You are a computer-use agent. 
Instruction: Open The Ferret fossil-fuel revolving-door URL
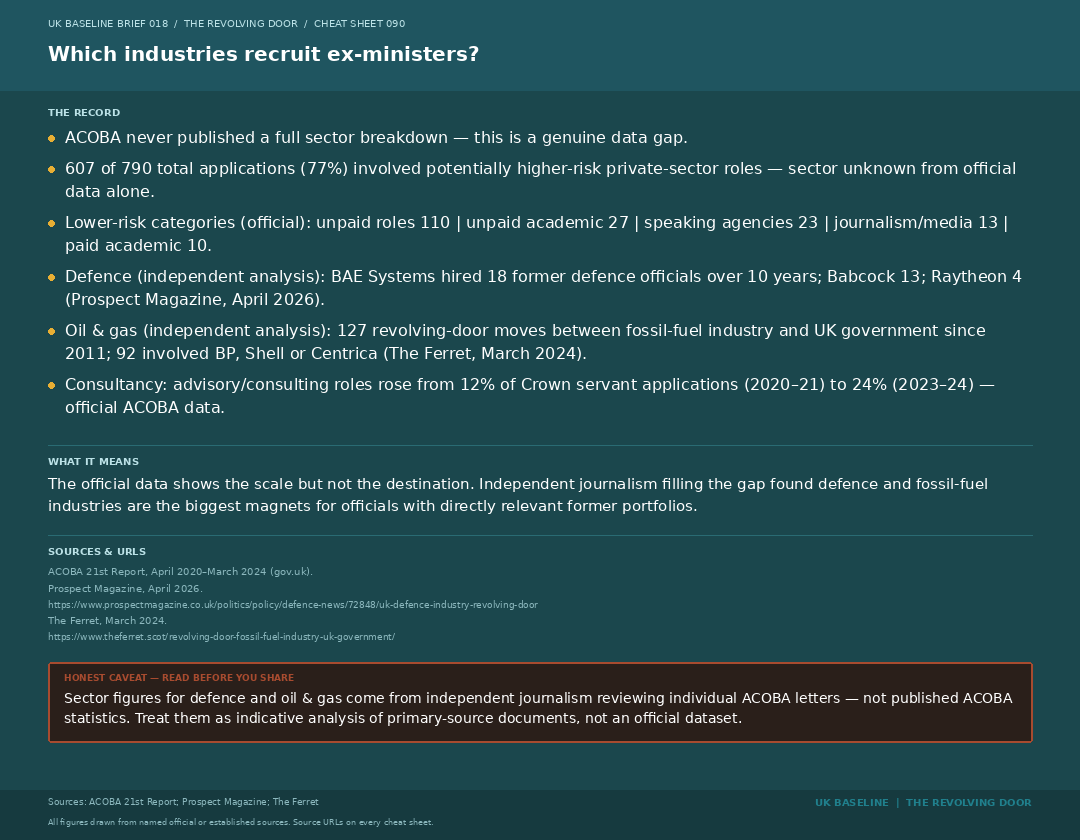coord(221,637)
